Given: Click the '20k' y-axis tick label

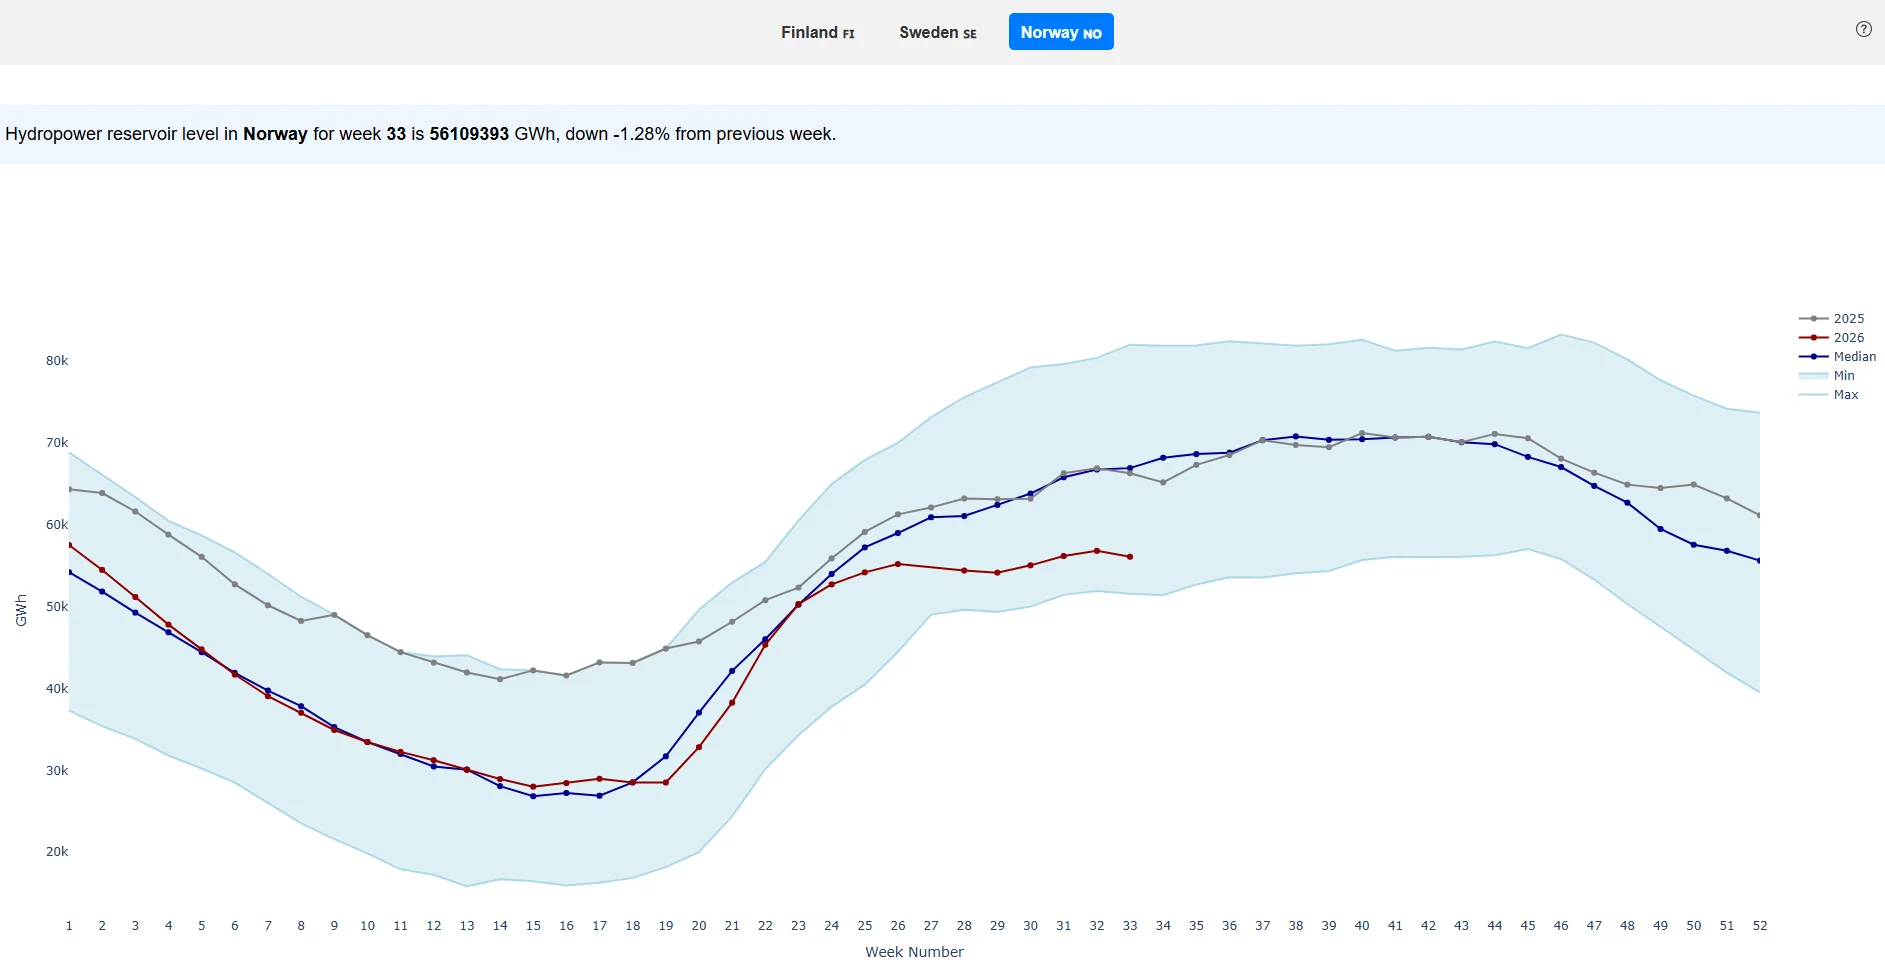Looking at the screenshot, I should tap(57, 852).
